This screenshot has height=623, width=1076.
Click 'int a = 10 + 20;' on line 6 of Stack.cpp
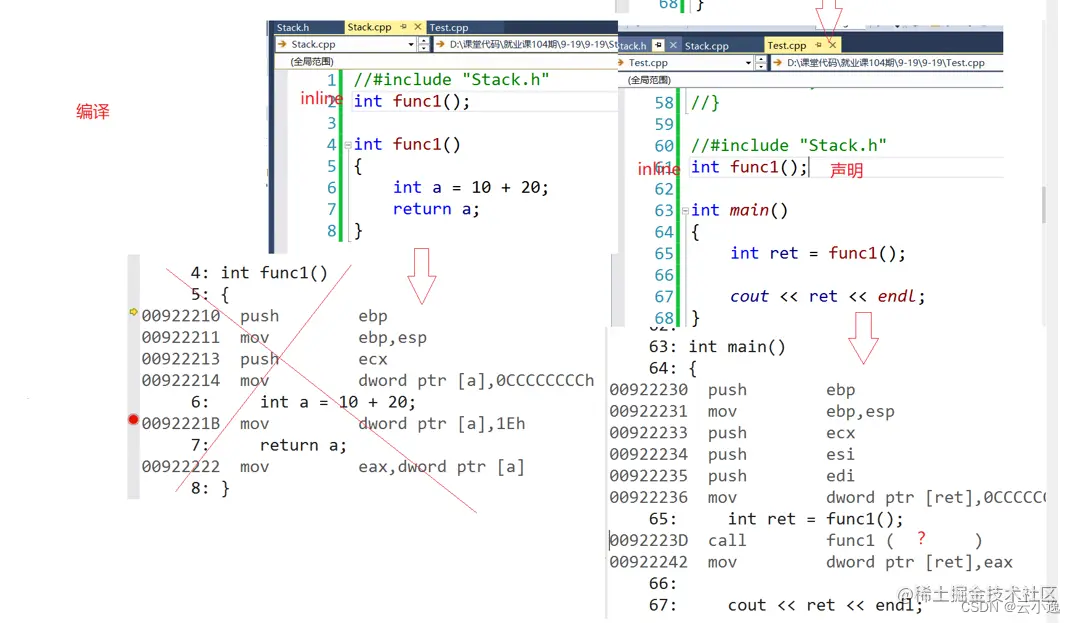tap(471, 187)
